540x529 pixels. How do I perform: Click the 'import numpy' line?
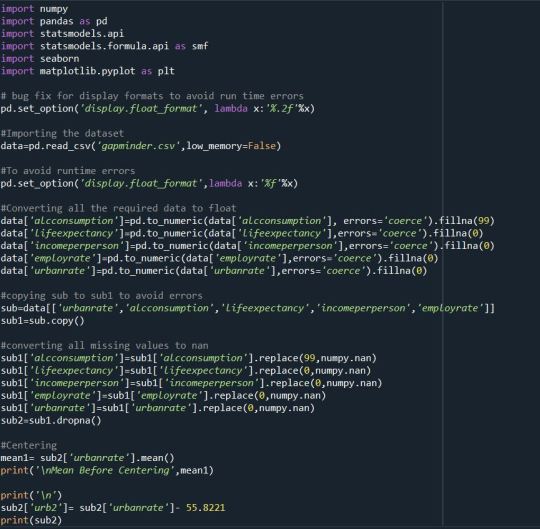pos(34,9)
